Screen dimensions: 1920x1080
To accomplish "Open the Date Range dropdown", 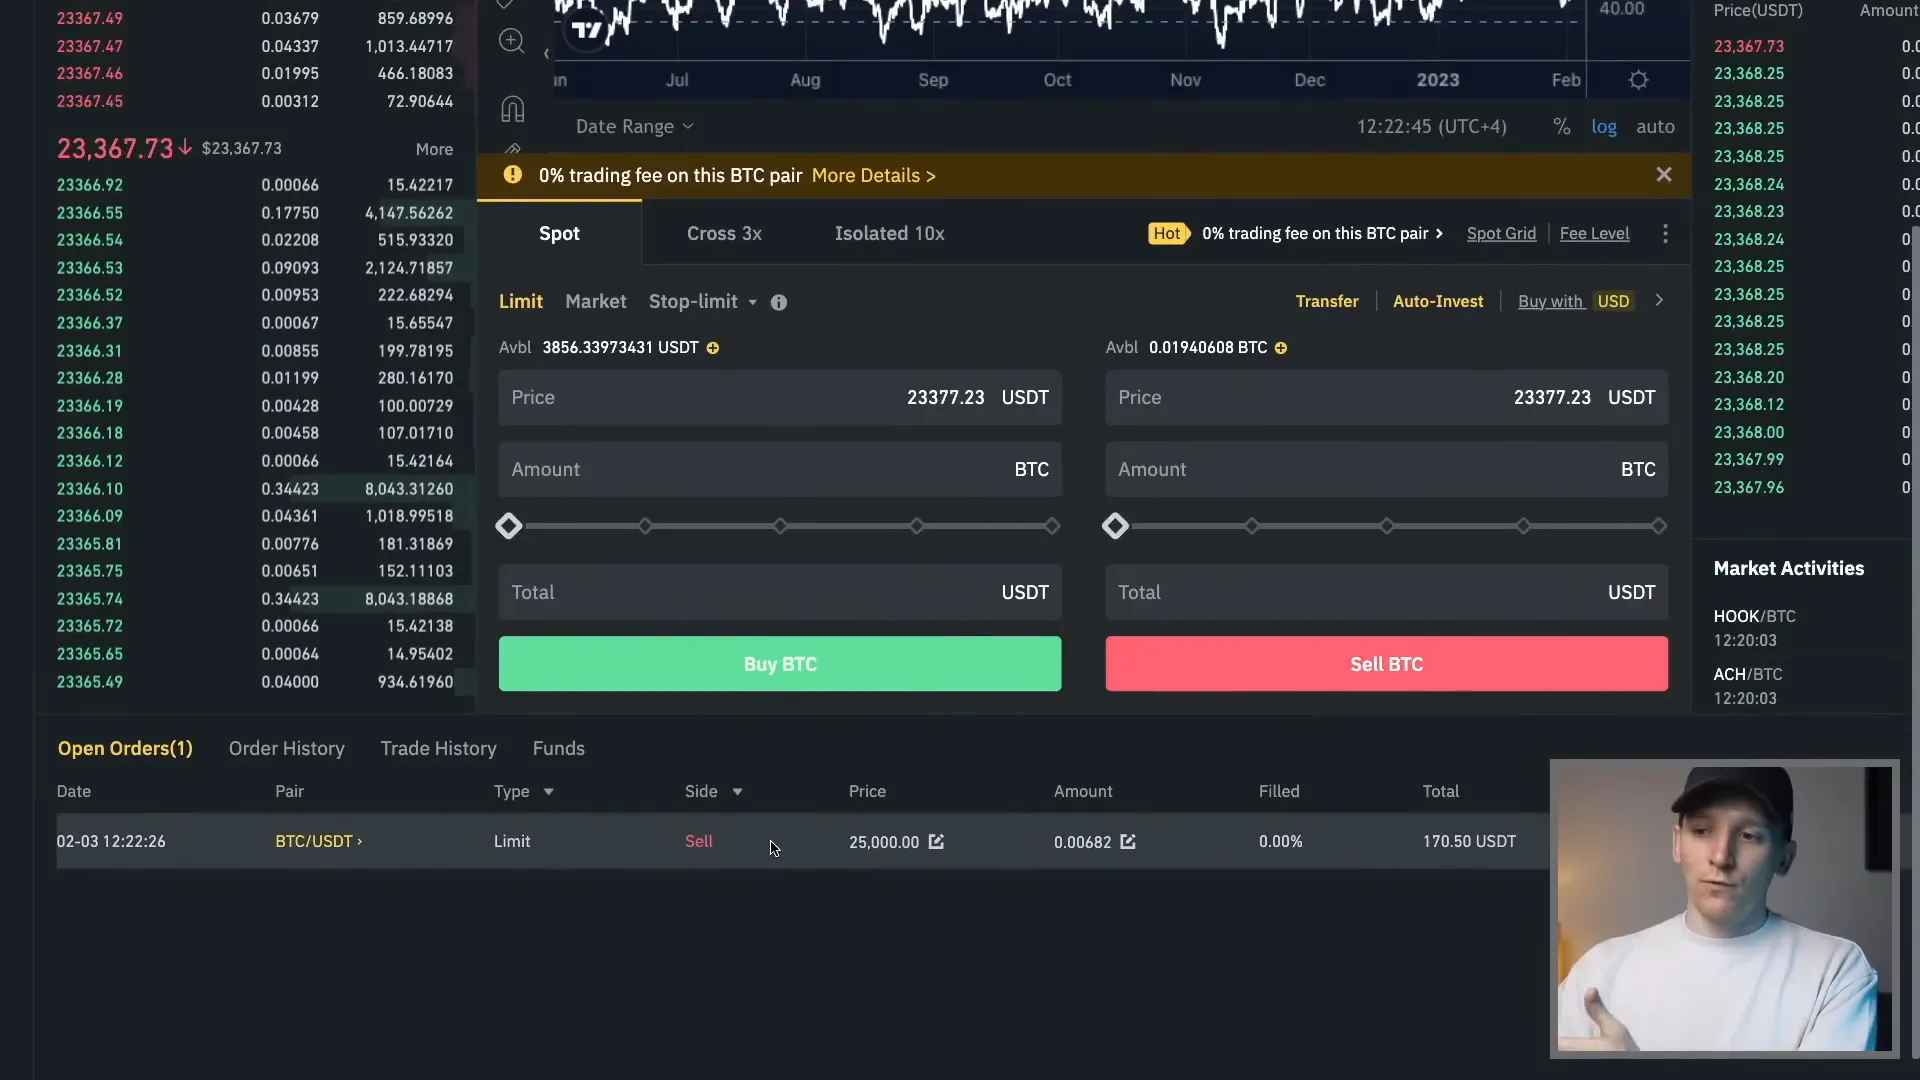I will click(x=634, y=127).
